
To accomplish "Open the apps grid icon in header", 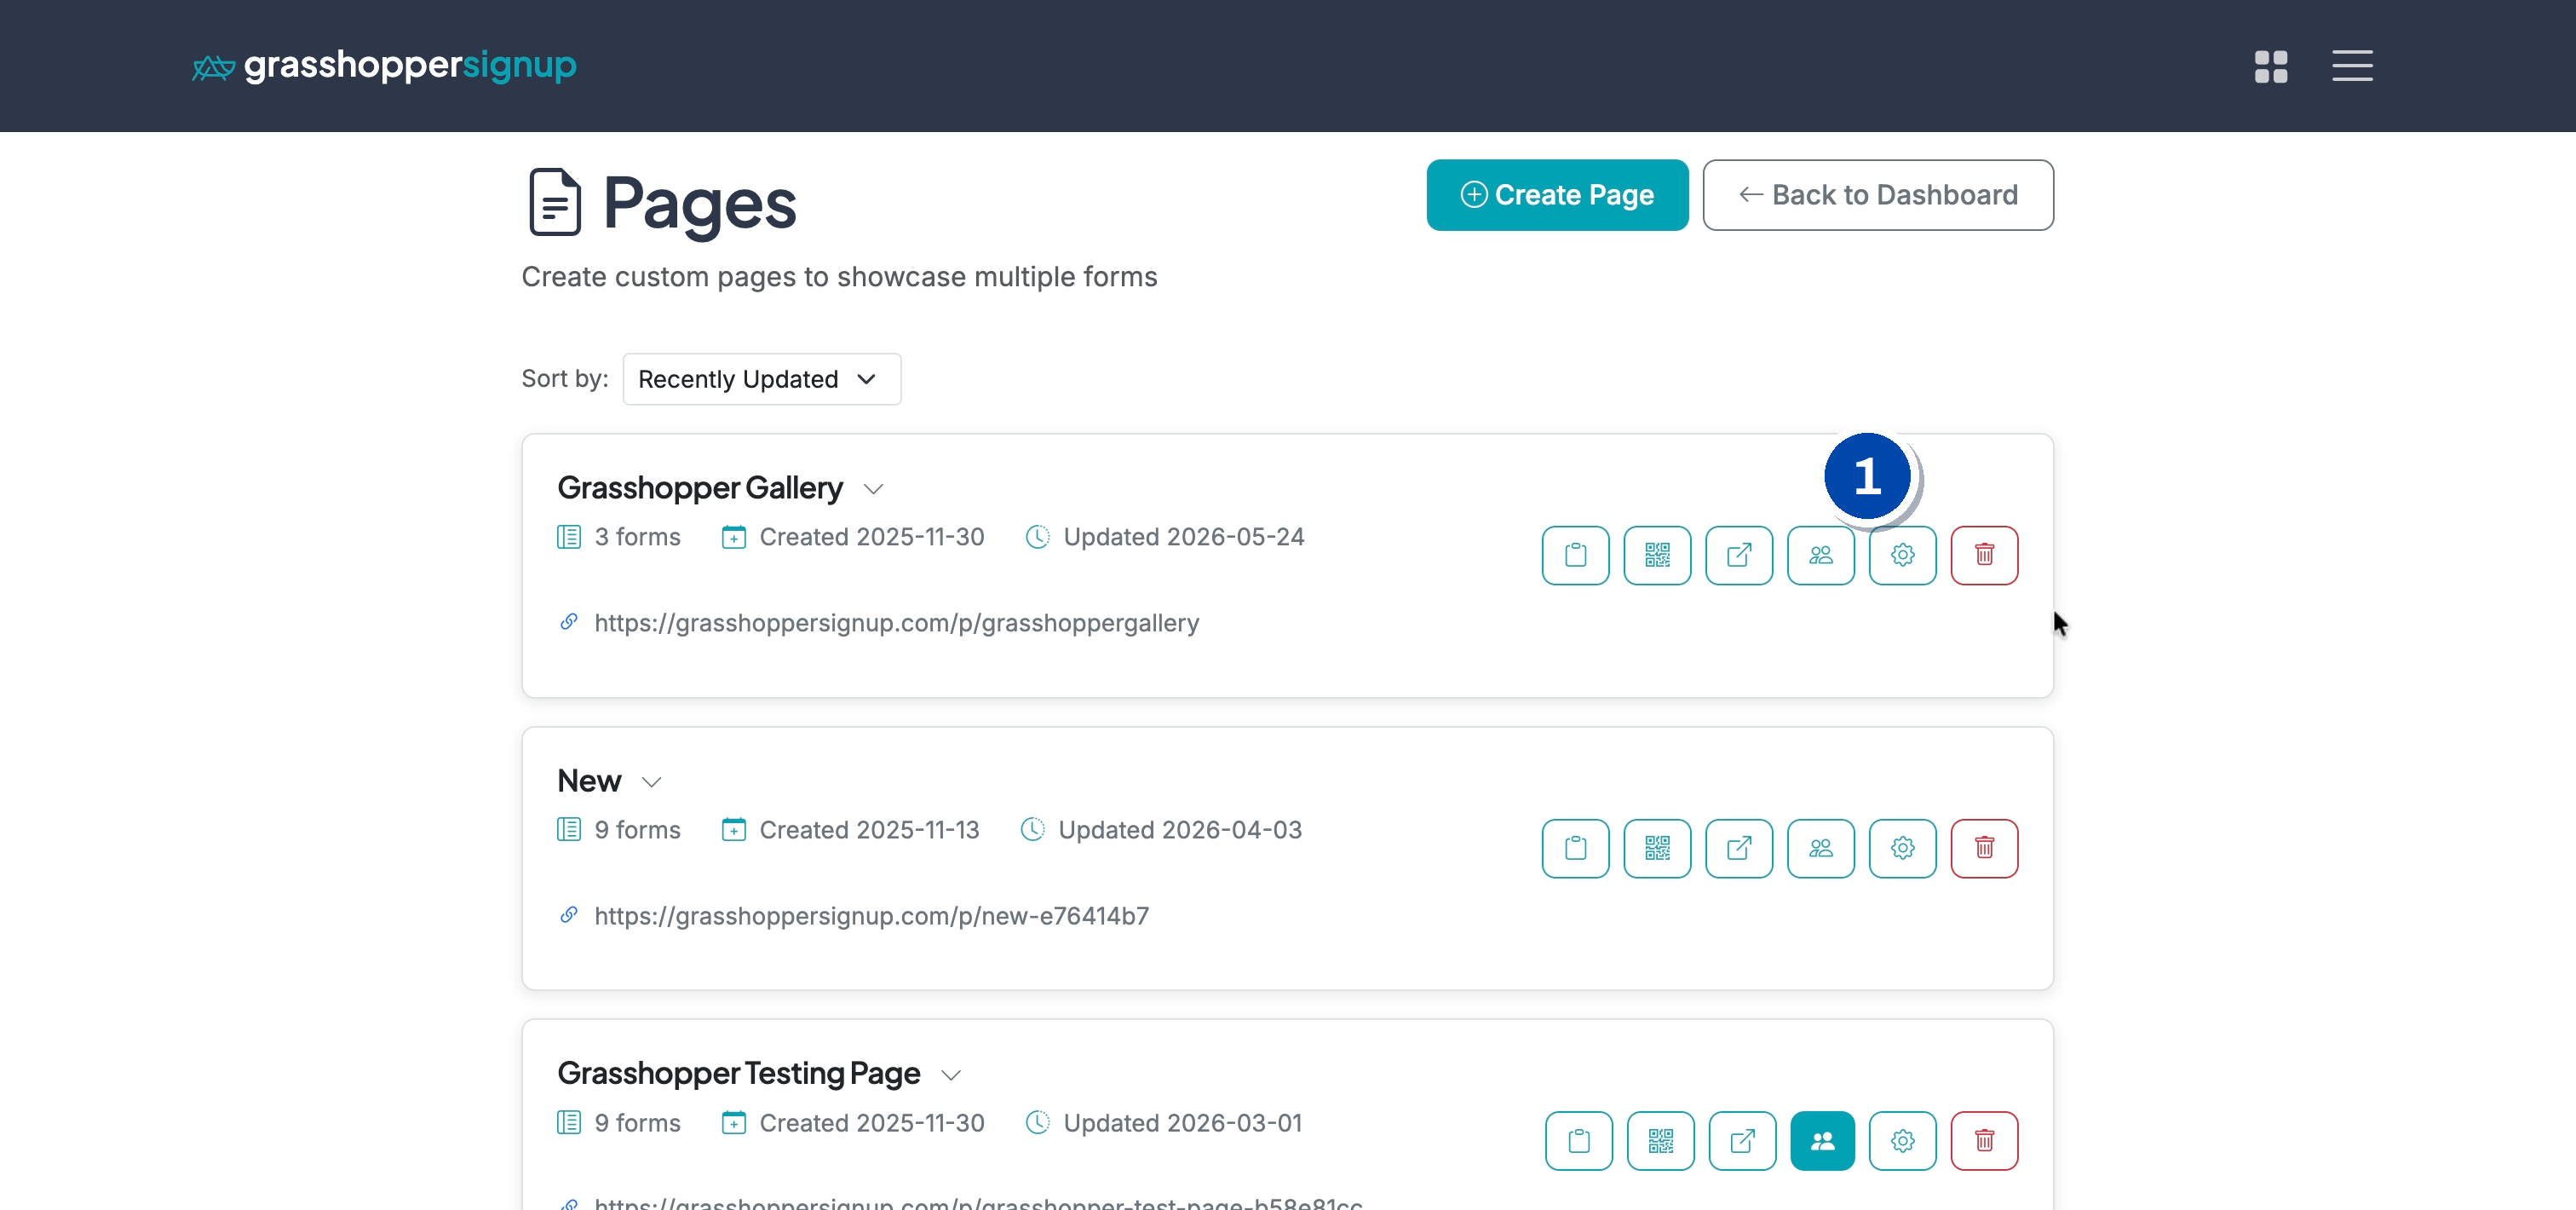I will pos(2270,66).
